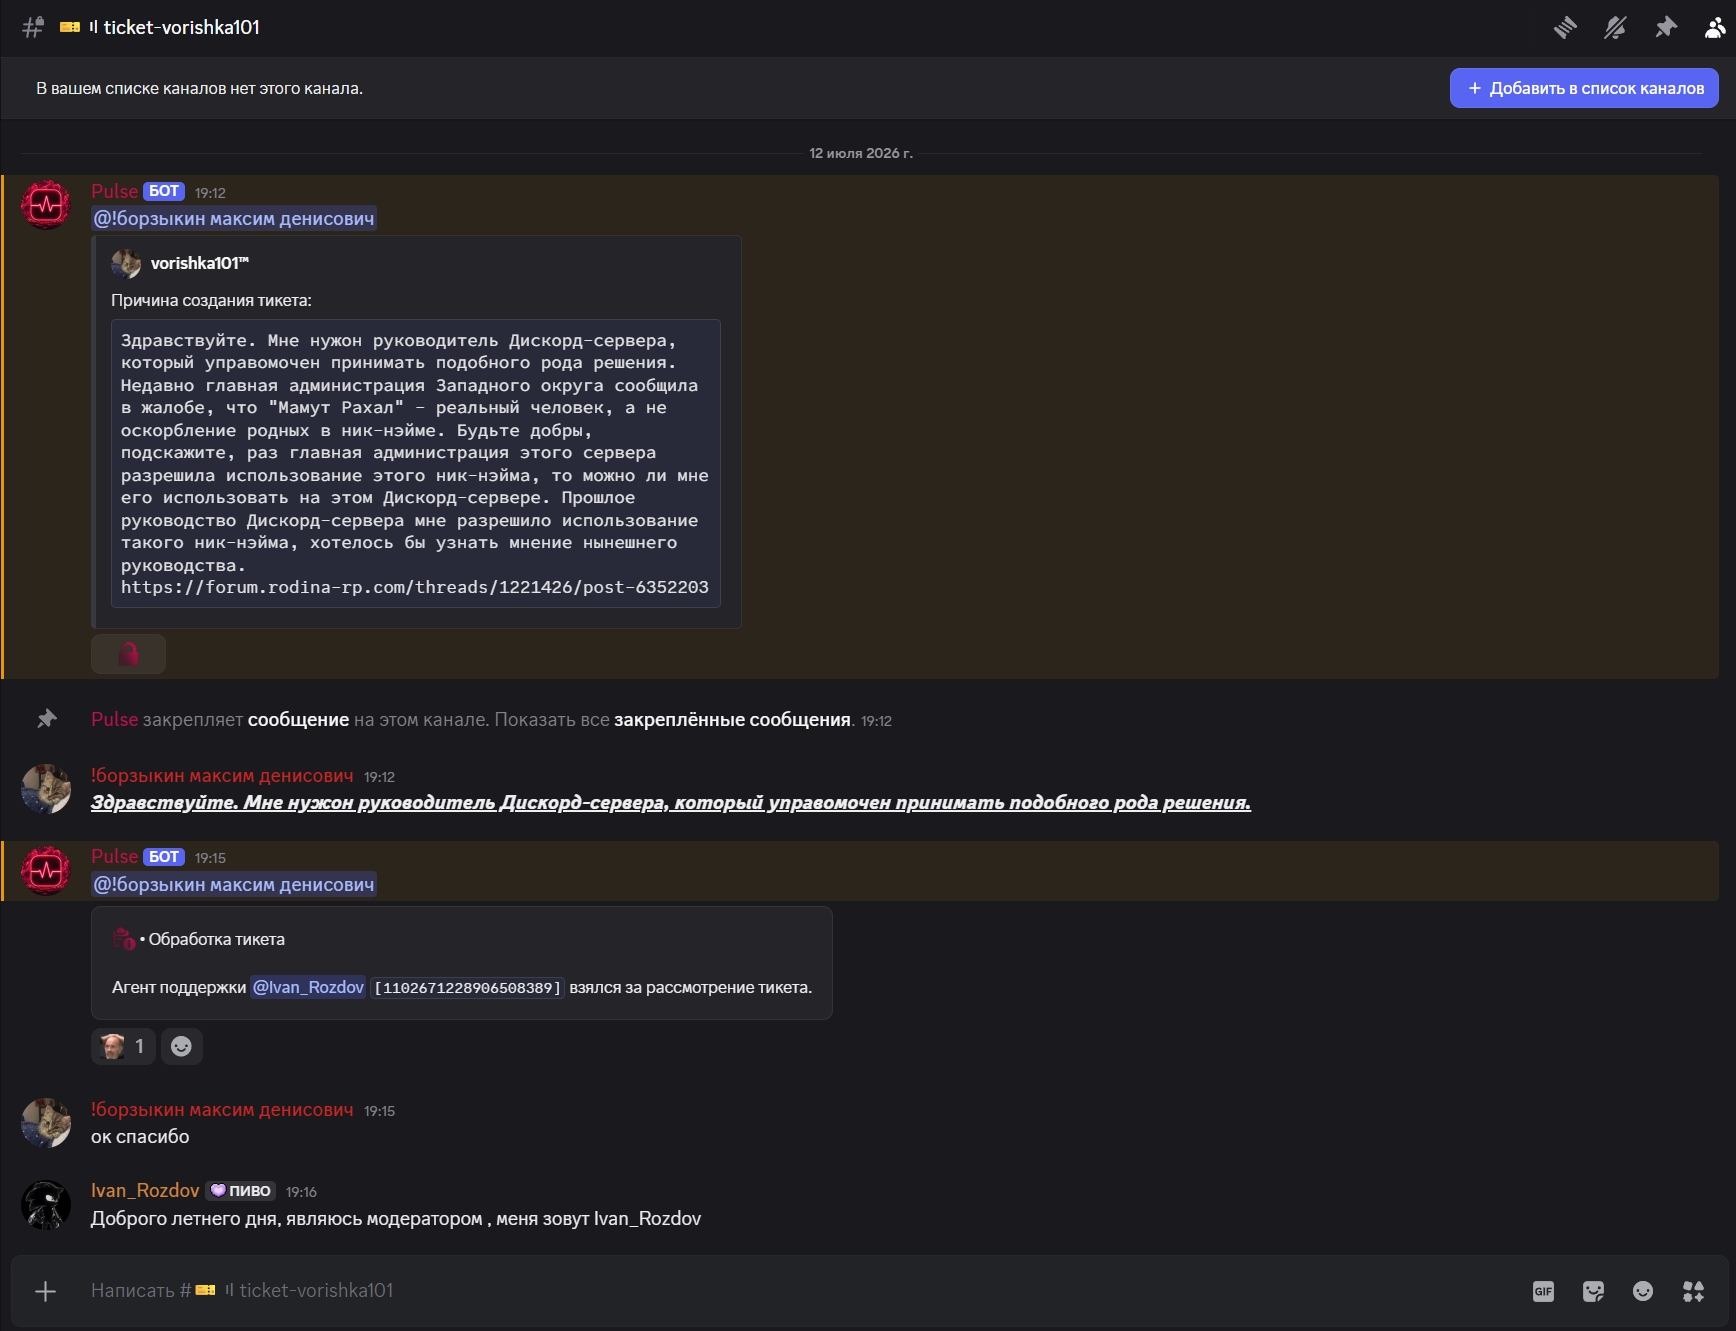Add reaction with the smiley button

[181, 1046]
